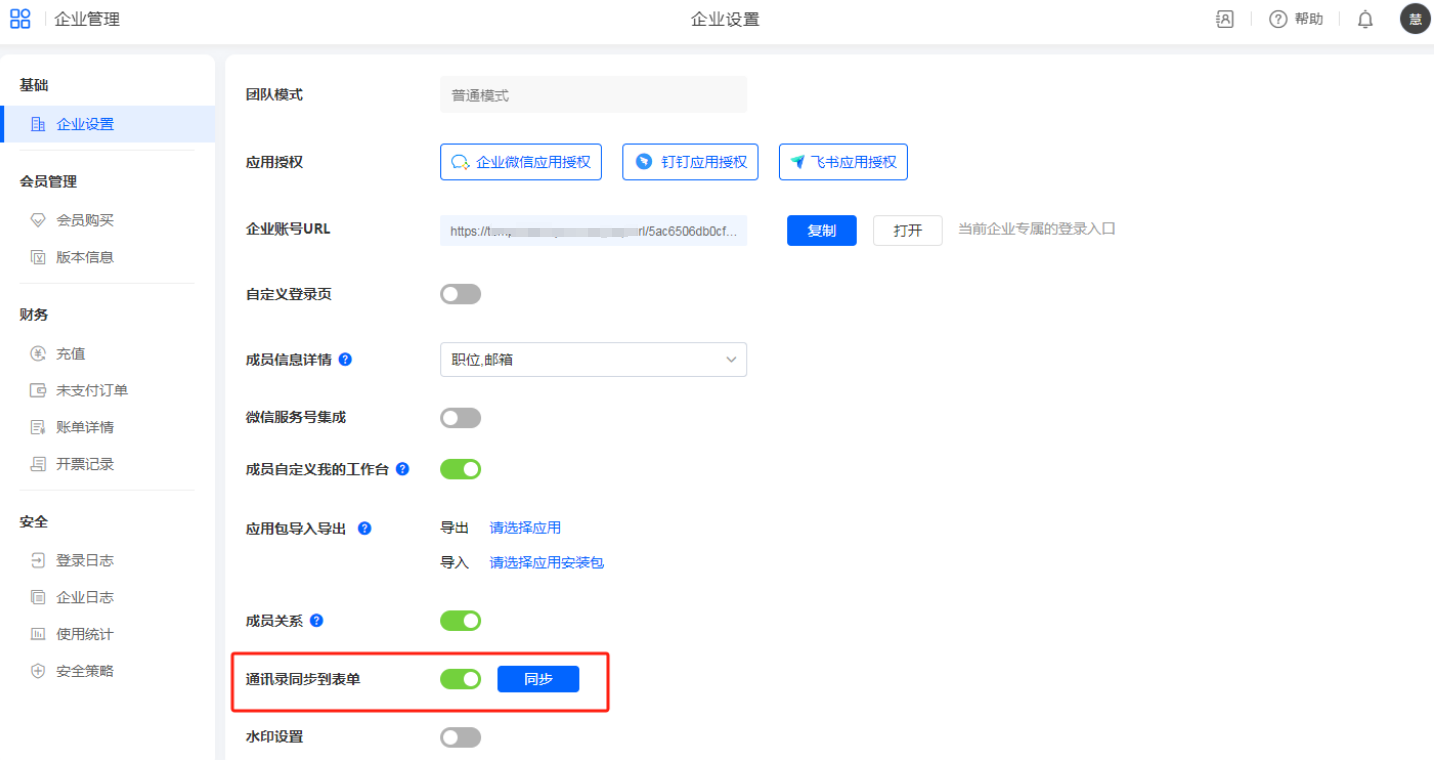Go to 登录日志 in the sidebar
Image resolution: width=1434 pixels, height=760 pixels.
[x=84, y=560]
